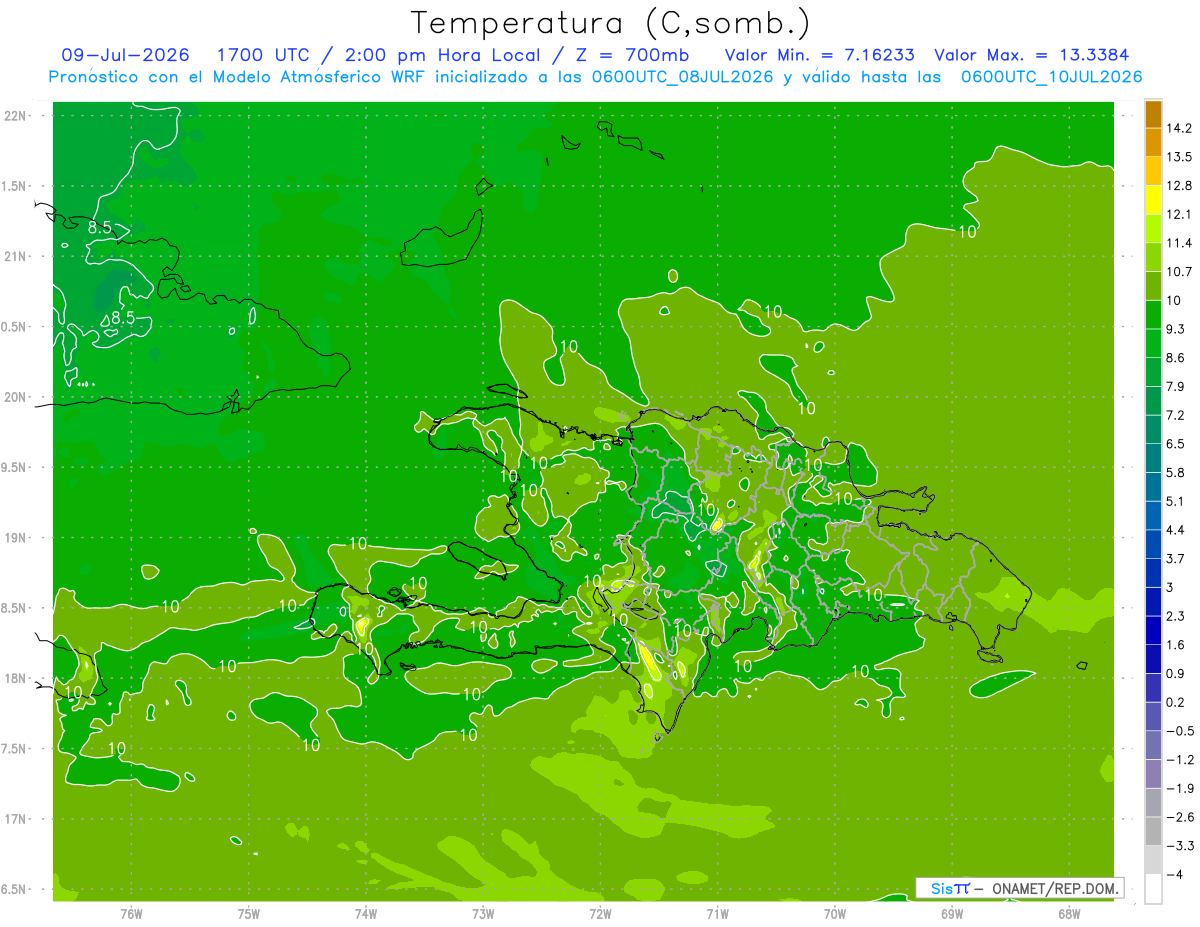Click the 7.2 value on the color scale

pyautogui.click(x=1175, y=415)
